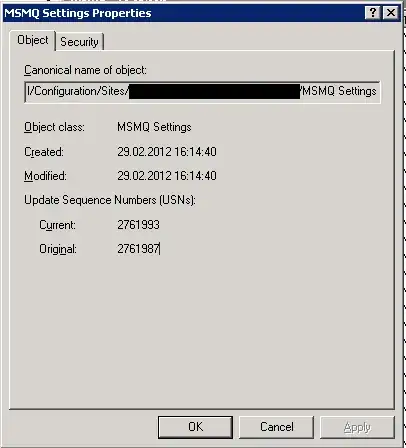The width and height of the screenshot is (406, 448).
Task: Close the MSMQ Settings Properties dialog
Action: pos(390,13)
